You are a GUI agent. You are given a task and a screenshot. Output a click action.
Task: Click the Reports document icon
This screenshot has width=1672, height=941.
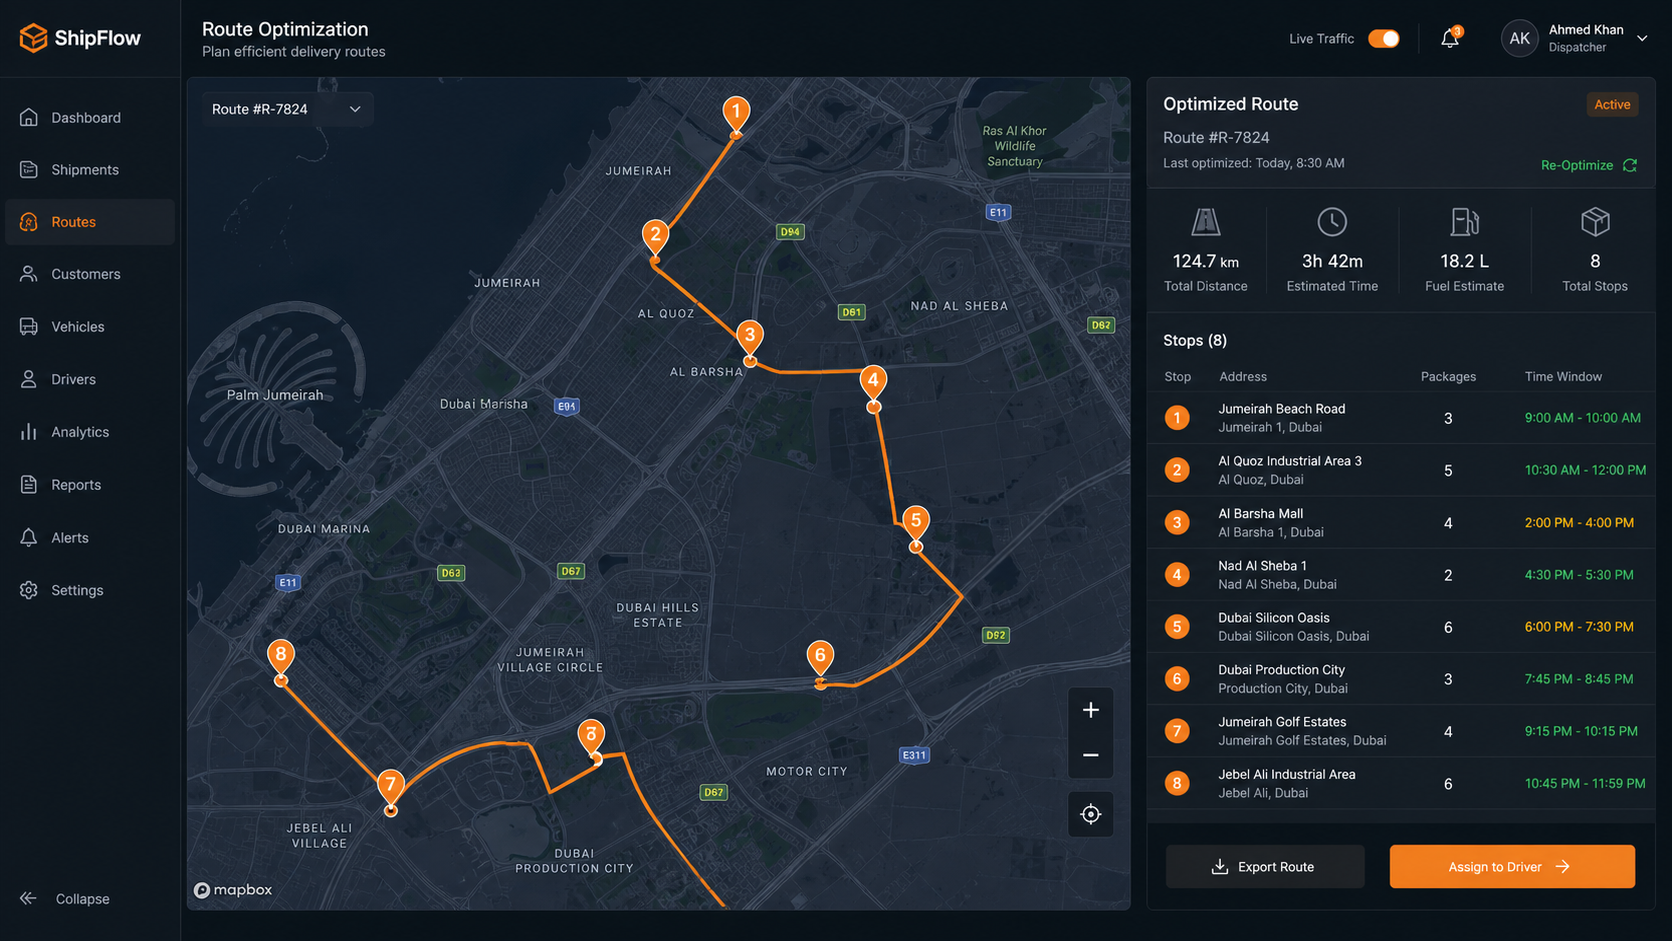(29, 485)
